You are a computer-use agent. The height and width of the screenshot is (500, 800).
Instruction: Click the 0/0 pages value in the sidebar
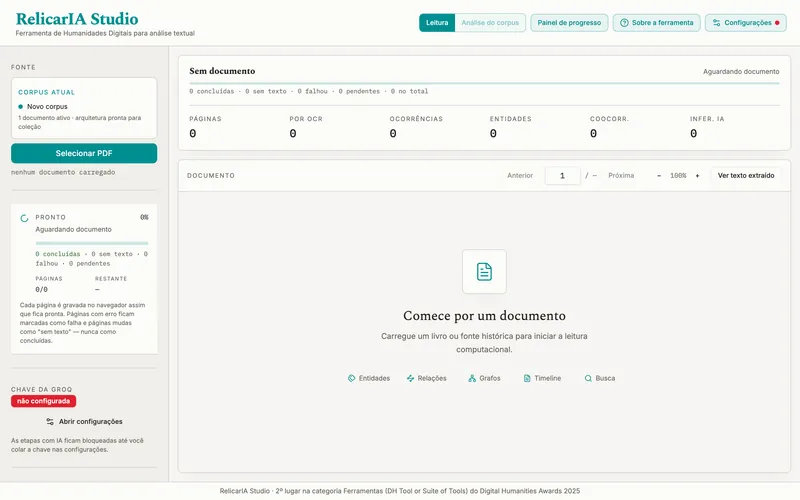point(41,289)
